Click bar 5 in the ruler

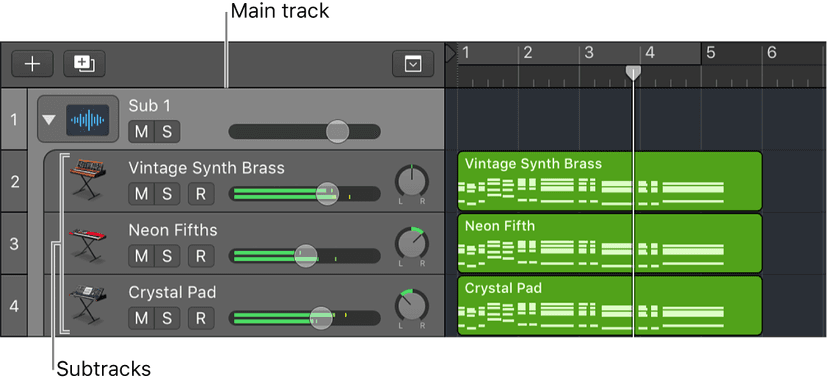pos(711,53)
